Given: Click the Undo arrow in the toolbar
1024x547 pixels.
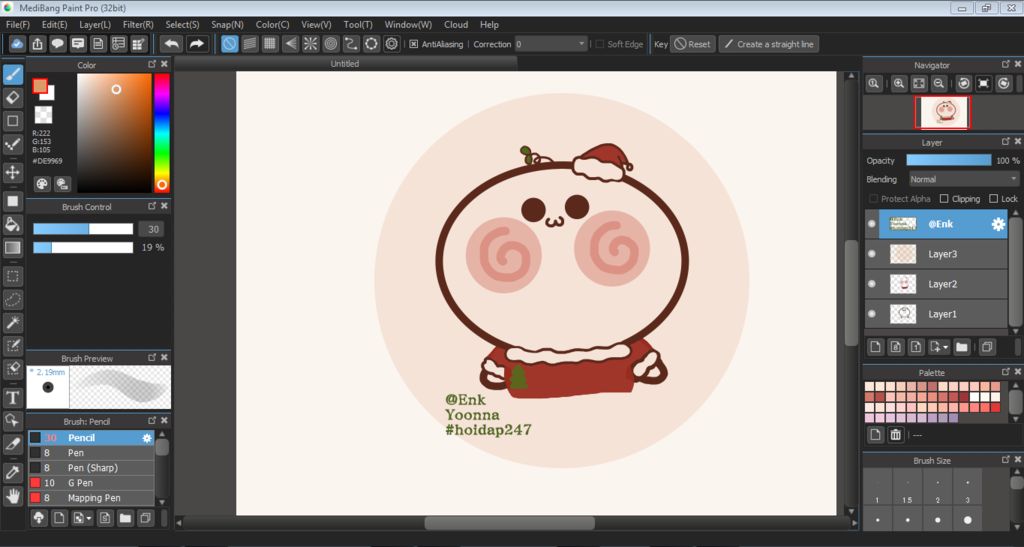Looking at the screenshot, I should tap(172, 44).
